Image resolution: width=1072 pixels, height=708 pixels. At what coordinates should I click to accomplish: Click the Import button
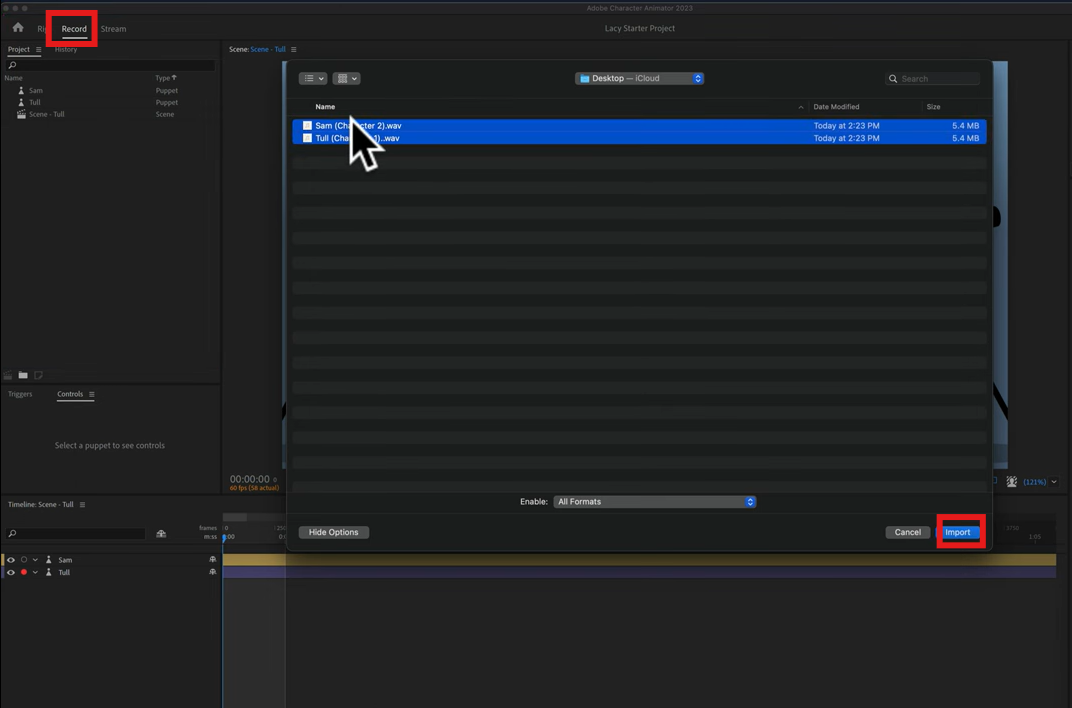[x=959, y=532]
